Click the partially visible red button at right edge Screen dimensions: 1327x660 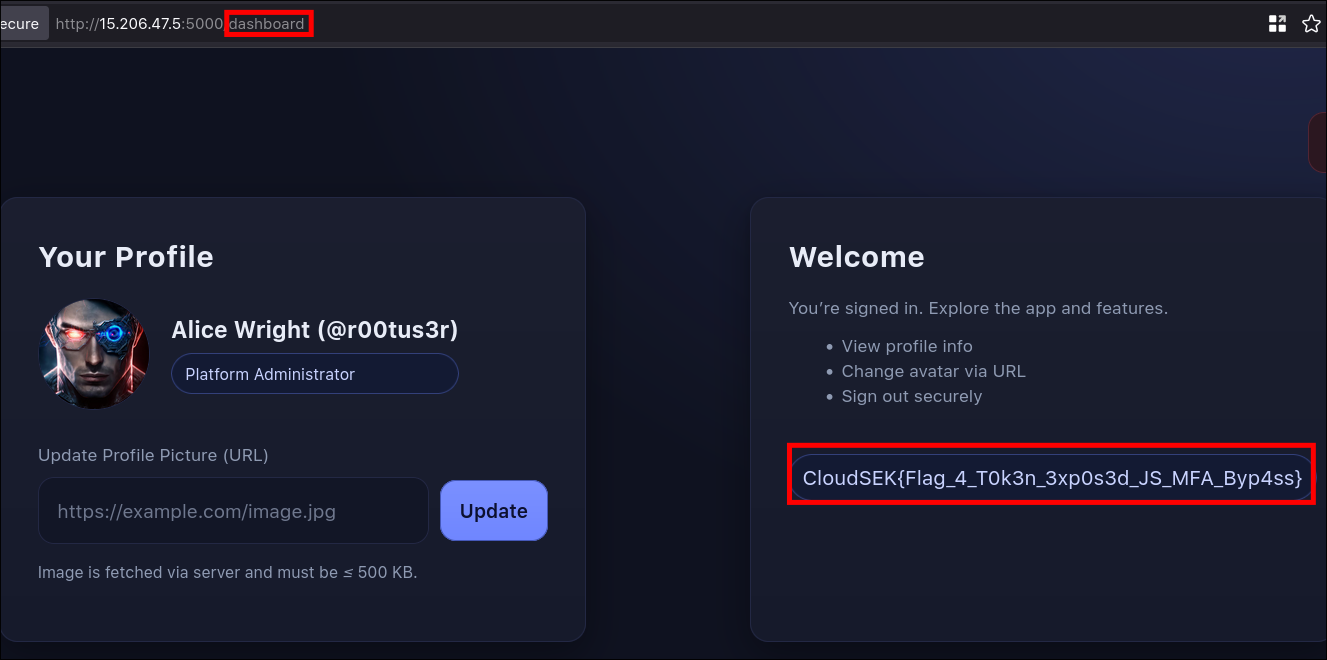tap(1317, 142)
